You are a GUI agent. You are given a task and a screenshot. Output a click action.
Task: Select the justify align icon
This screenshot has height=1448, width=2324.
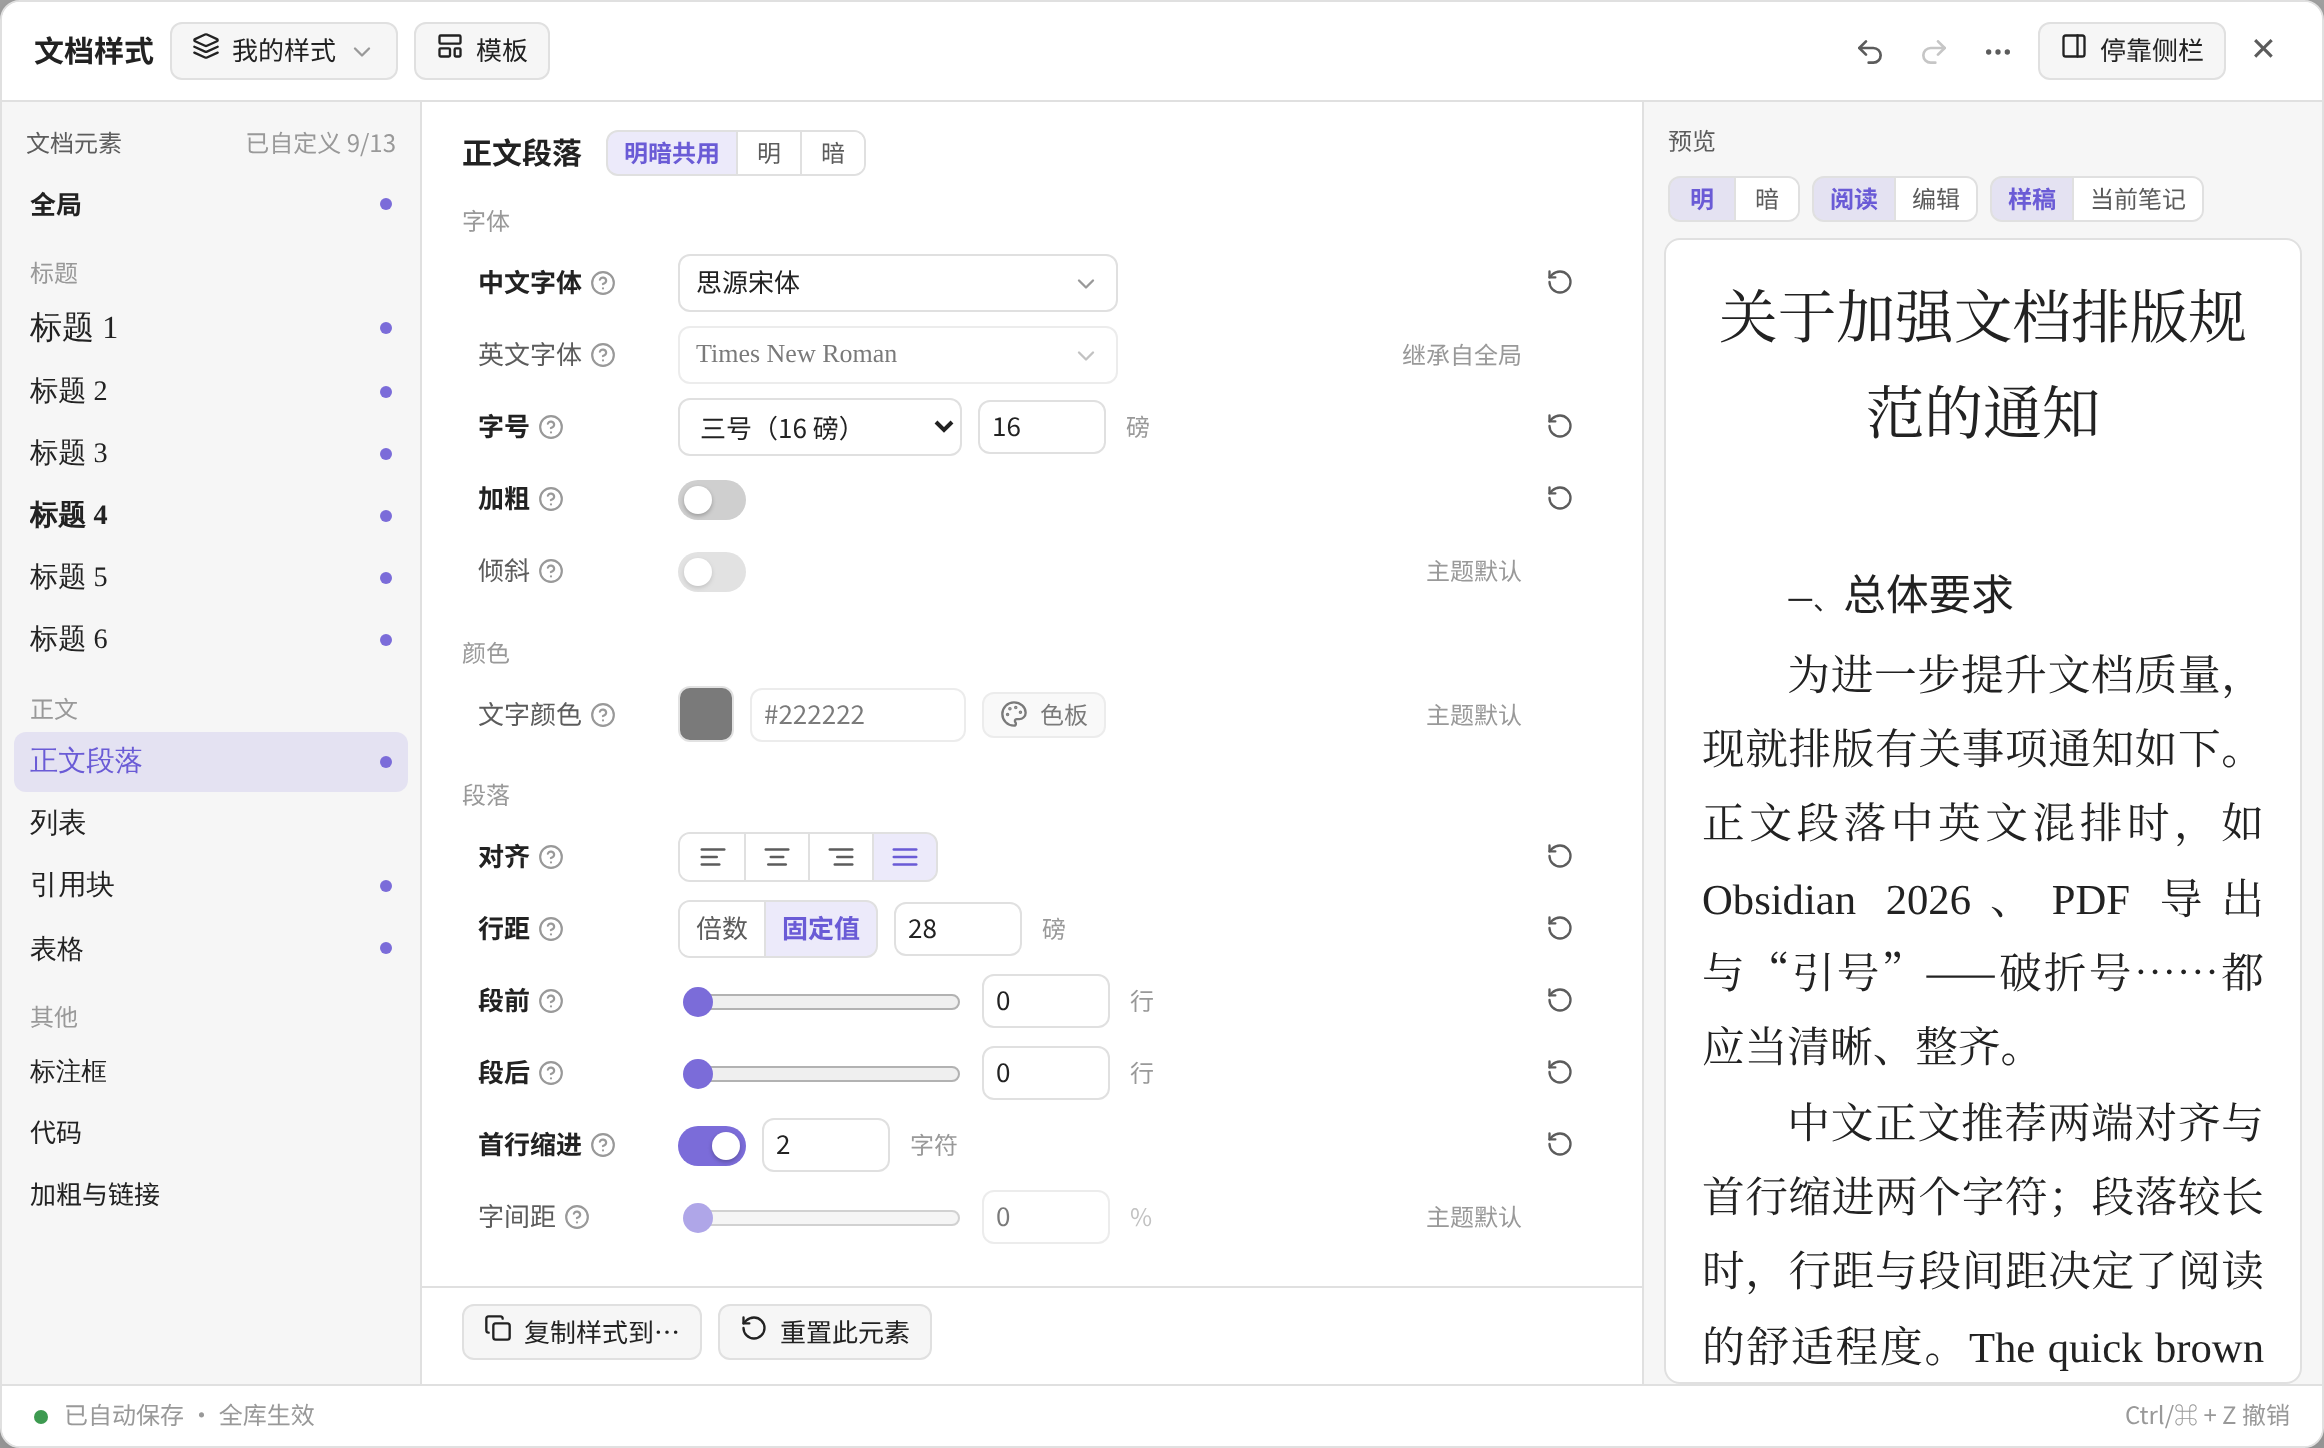pos(905,857)
